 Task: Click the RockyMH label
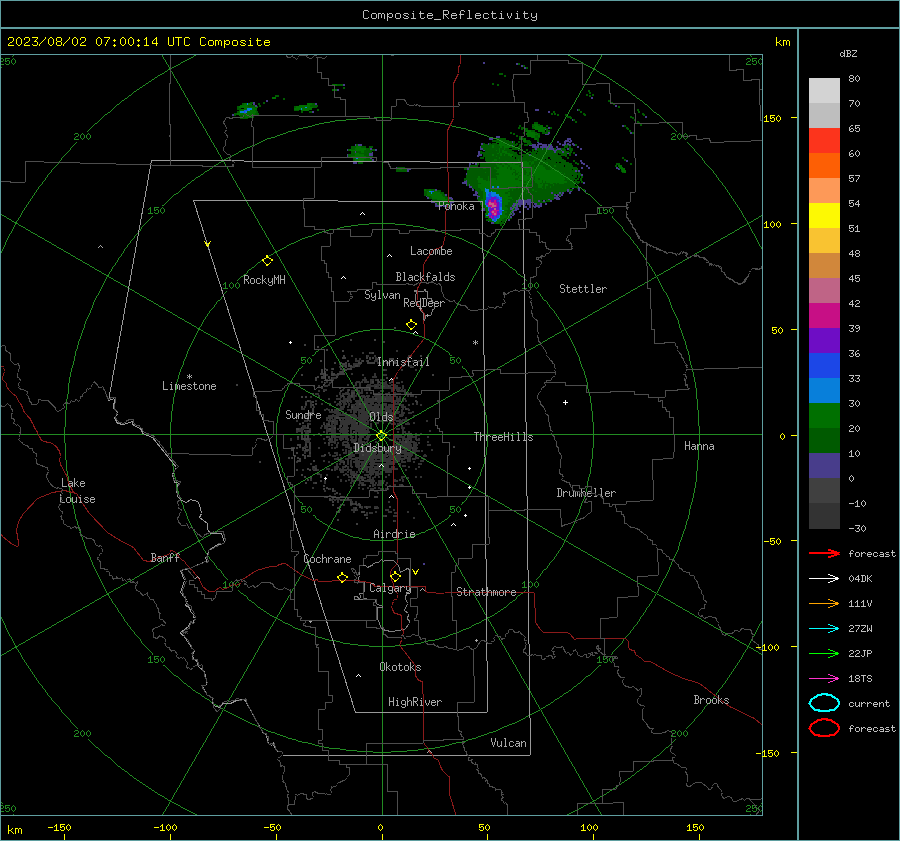[264, 280]
